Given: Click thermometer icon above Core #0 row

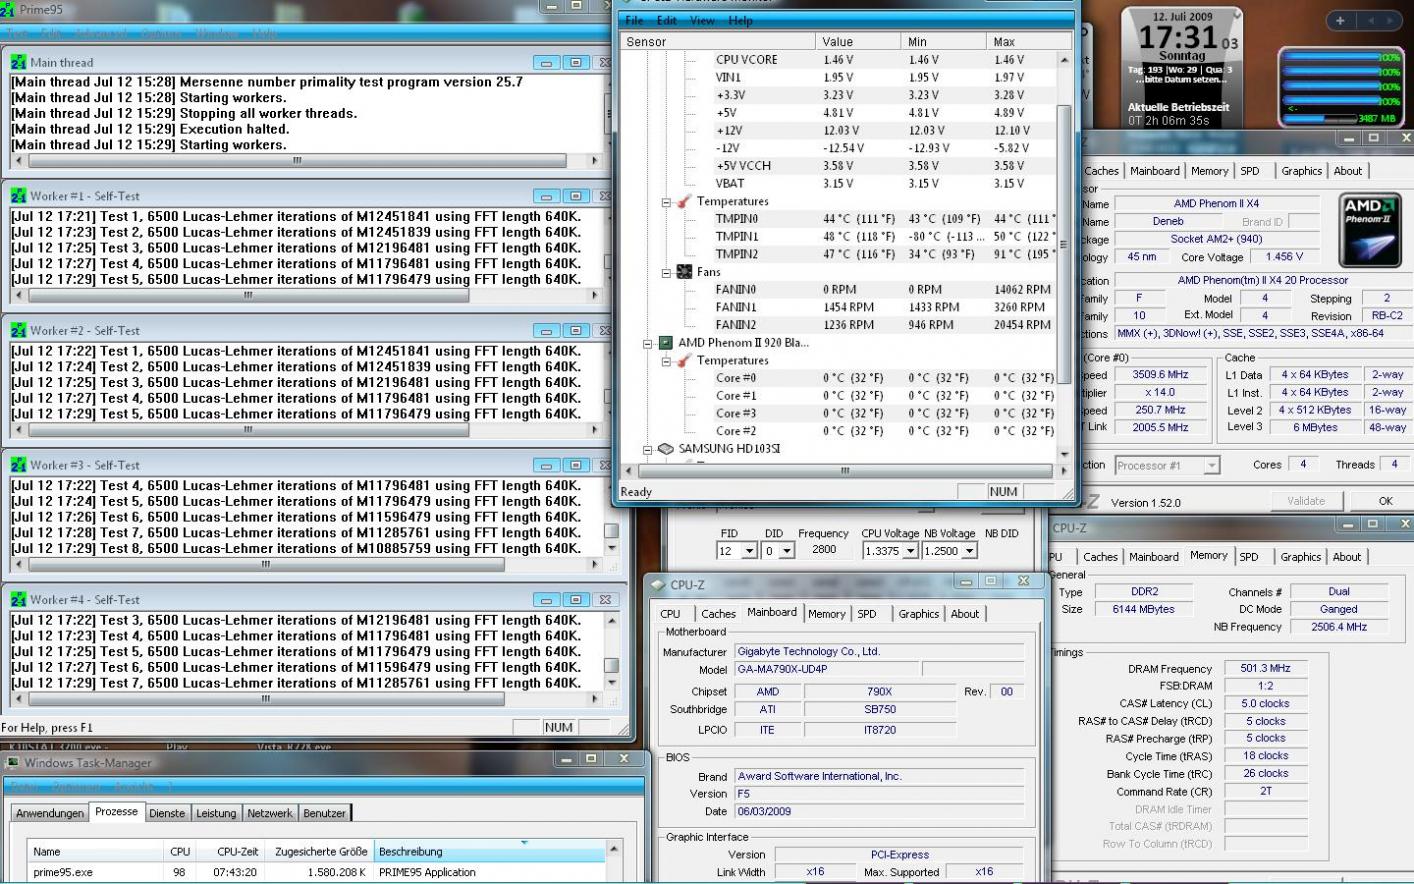Looking at the screenshot, I should click(684, 360).
